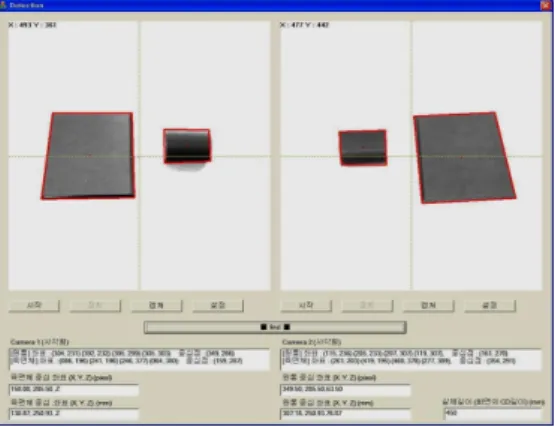Click the small dark block in Camera 2 view

(x=362, y=148)
